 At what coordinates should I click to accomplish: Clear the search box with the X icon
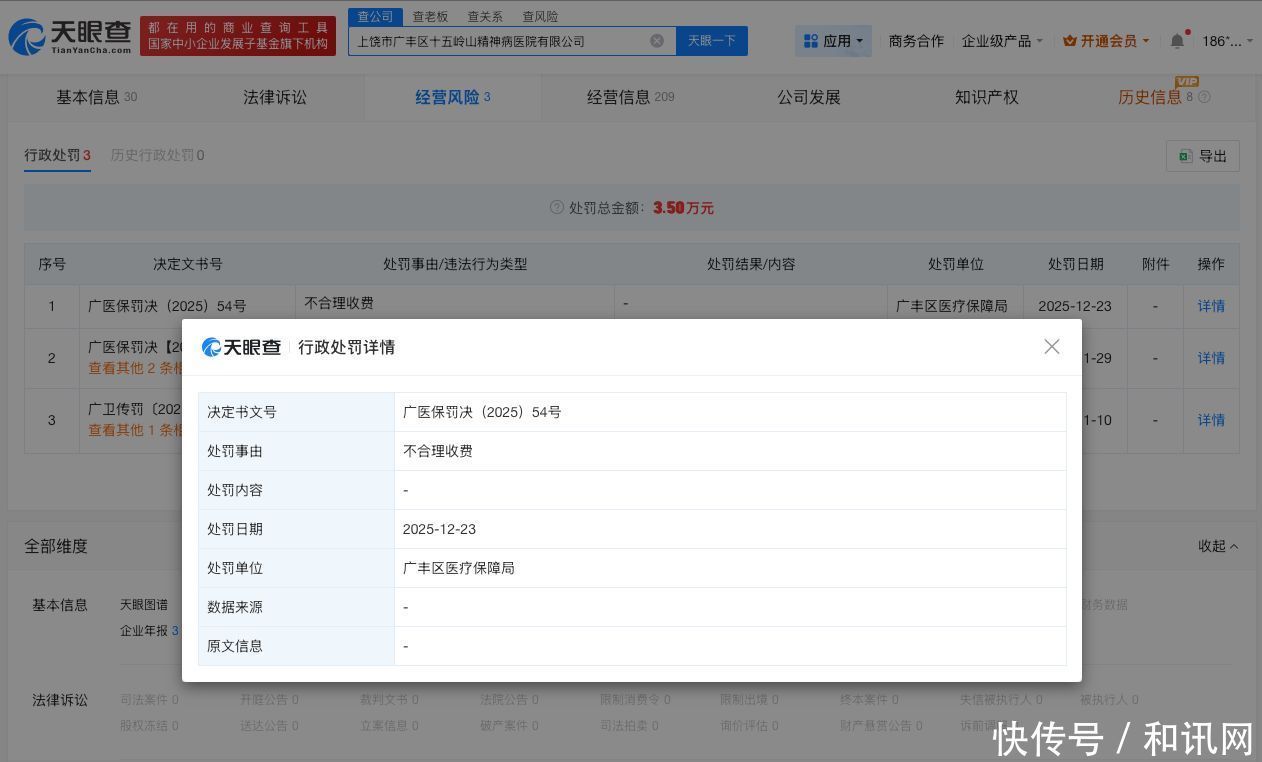click(657, 41)
